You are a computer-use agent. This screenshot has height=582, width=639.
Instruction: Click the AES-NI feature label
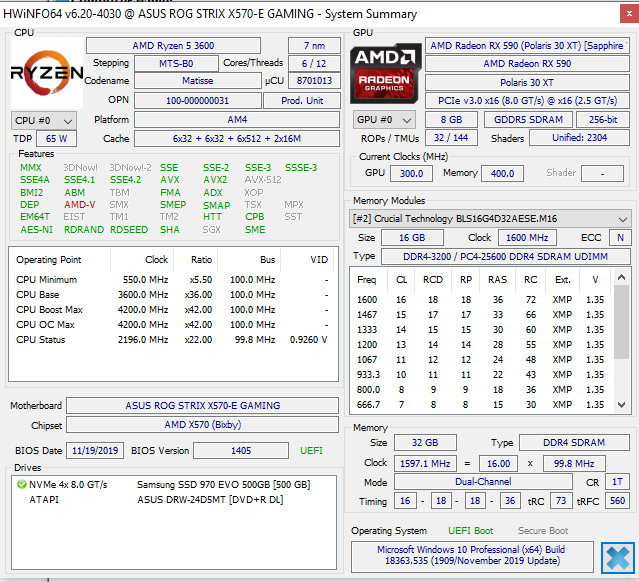click(x=36, y=229)
